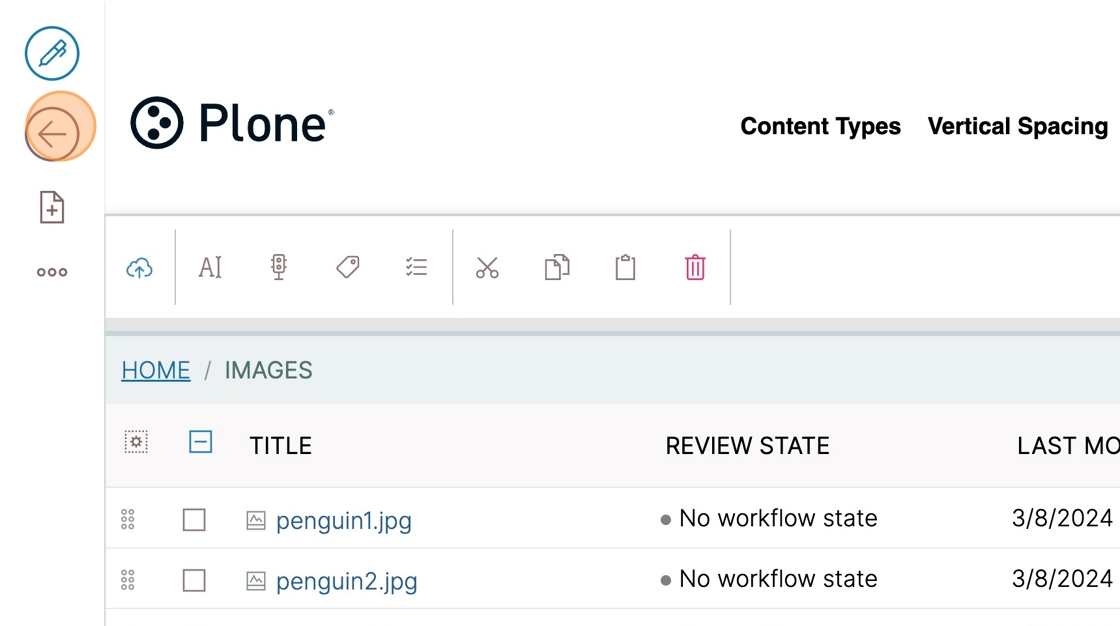Follow the HOME breadcrumb link

tap(156, 370)
